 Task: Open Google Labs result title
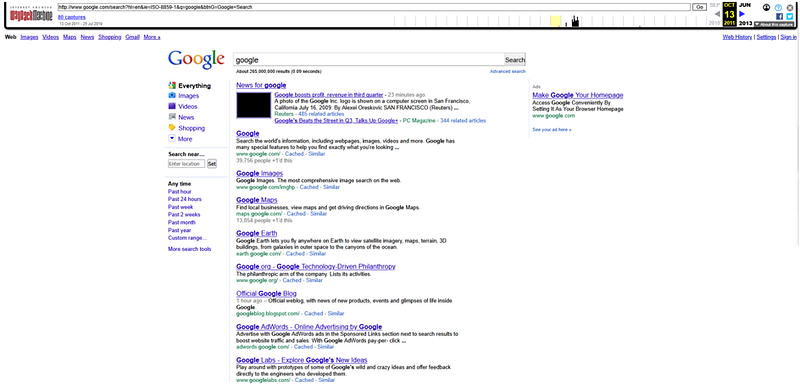pos(302,360)
